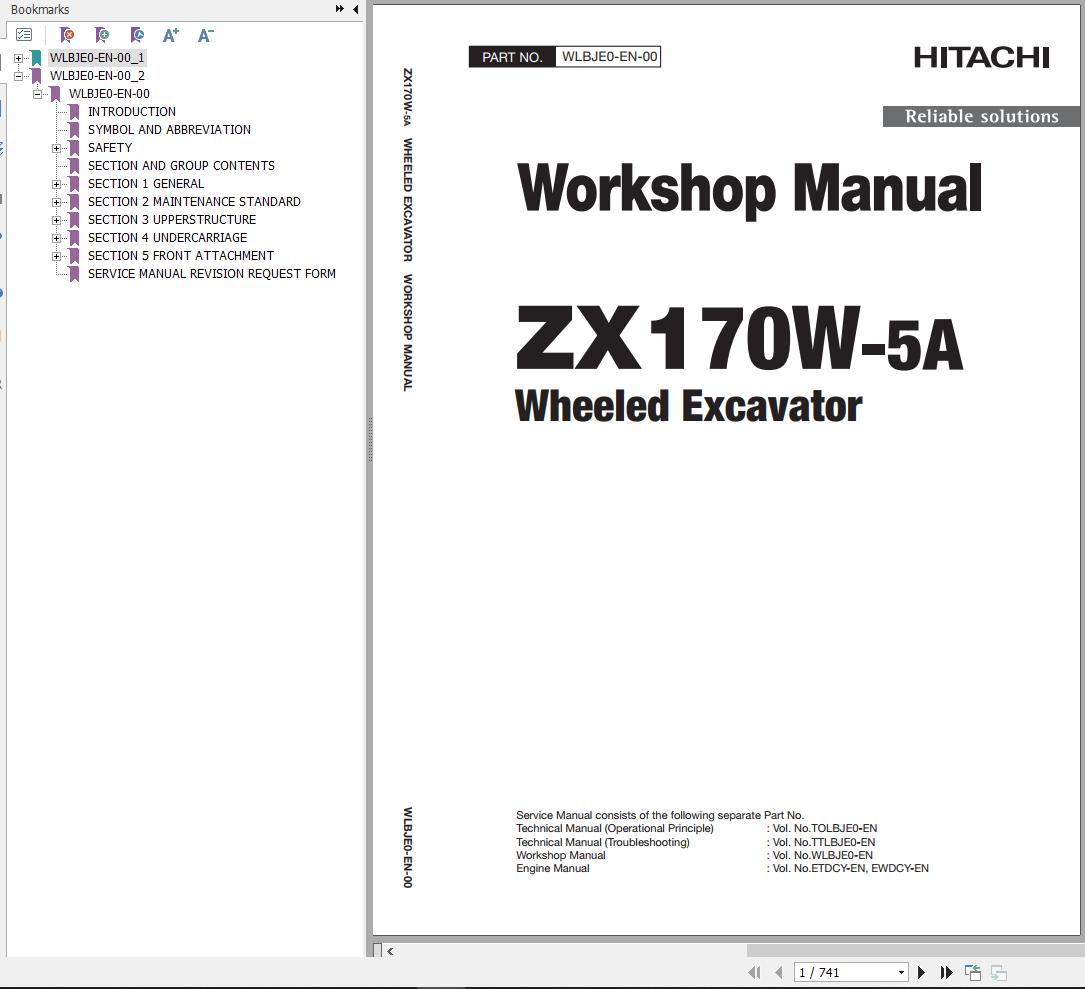Open SECTION 2 MAINTENANCE STANDARD bookmark
The height and width of the screenshot is (989, 1085).
[x=194, y=202]
